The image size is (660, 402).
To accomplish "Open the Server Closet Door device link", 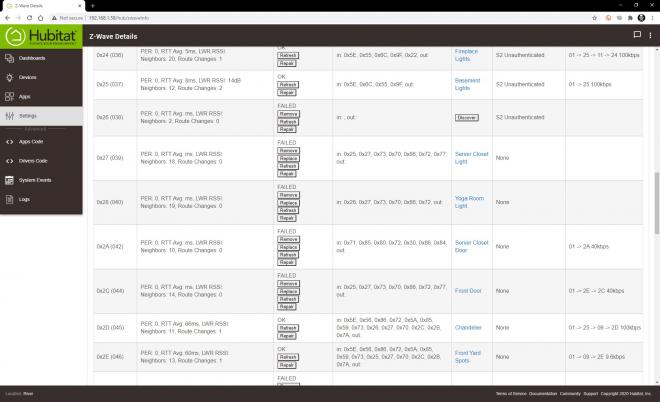I will point(471,247).
